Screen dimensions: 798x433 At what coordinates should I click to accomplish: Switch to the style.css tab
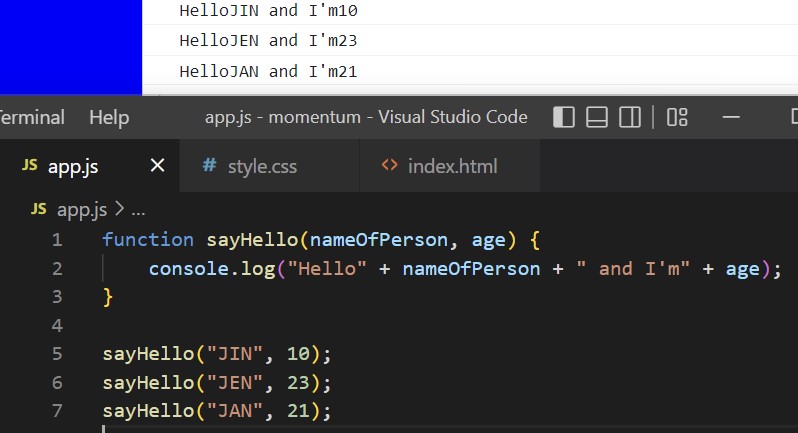point(270,166)
